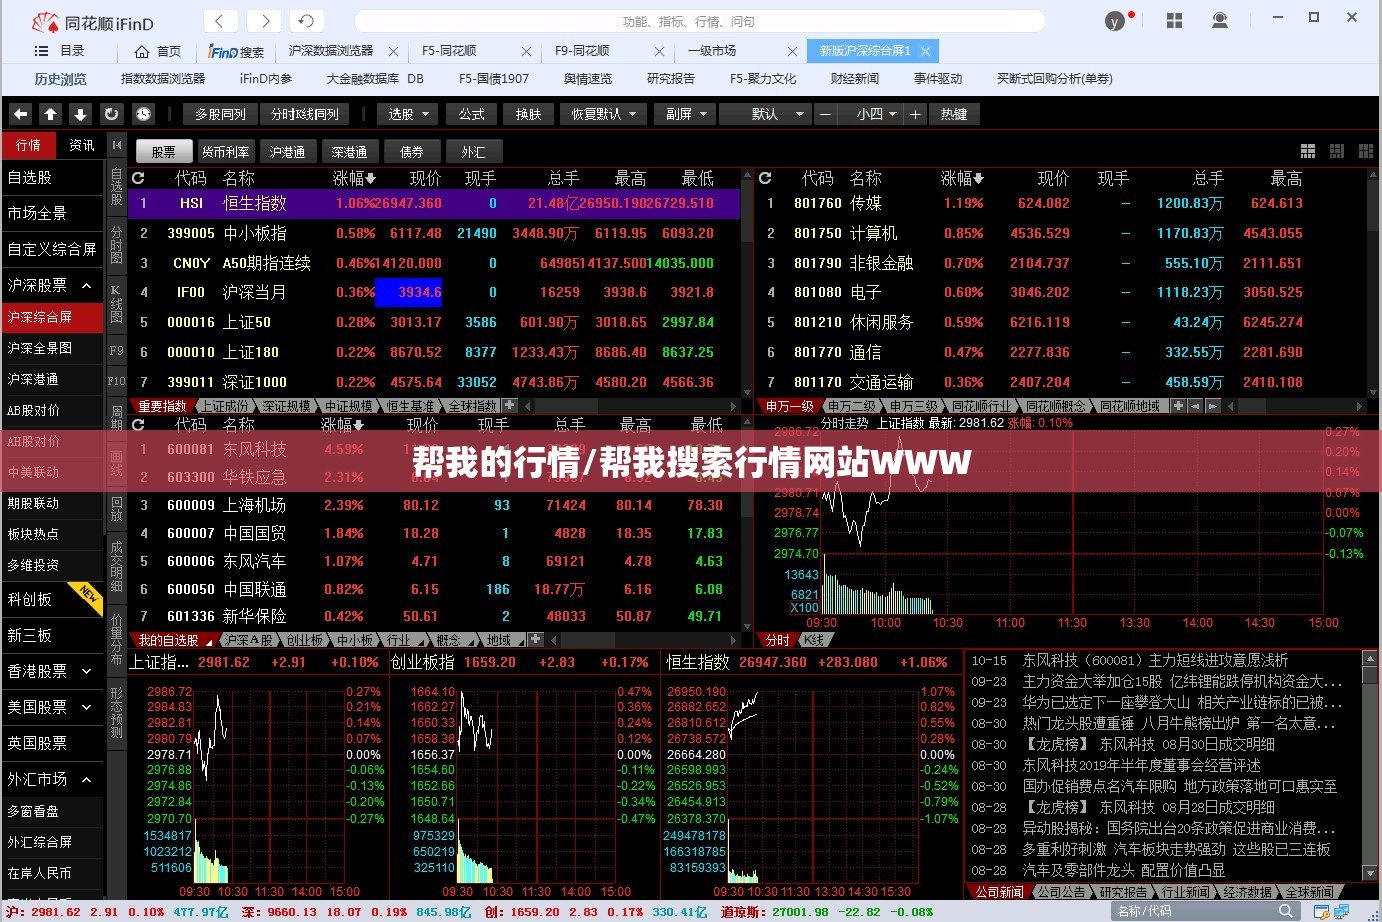Image resolution: width=1382 pixels, height=922 pixels.
Task: Select the first grid layout icon
Action: [x=1308, y=151]
